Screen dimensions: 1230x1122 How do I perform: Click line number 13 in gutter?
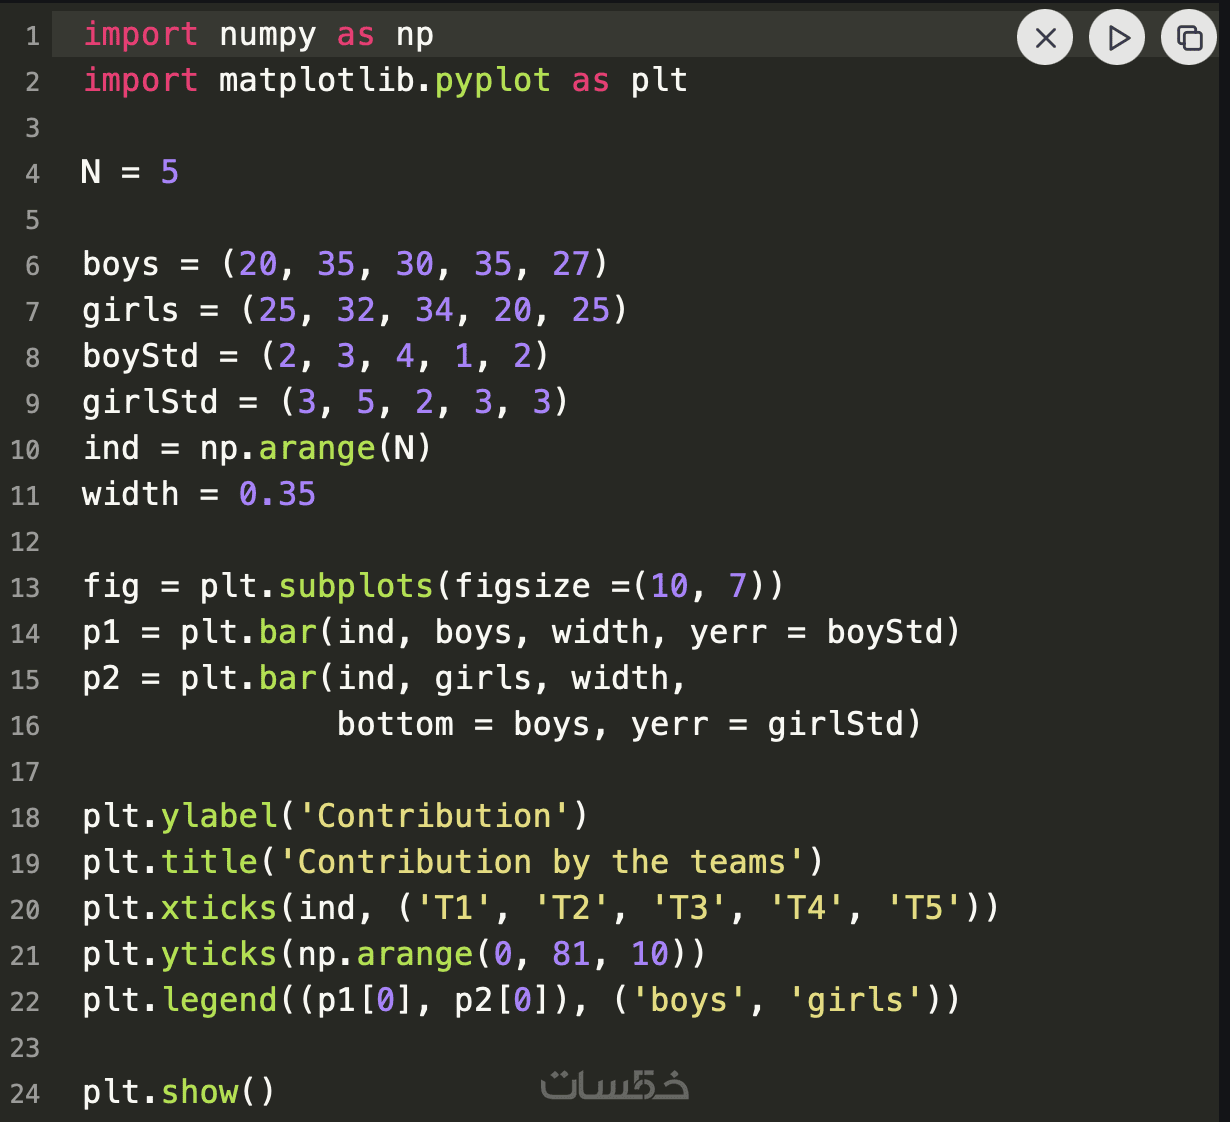coord(25,587)
